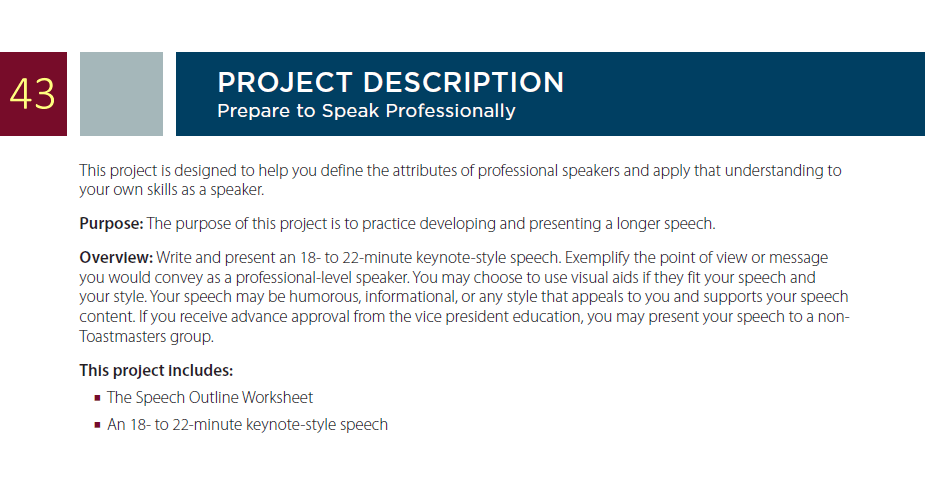Image resolution: width=925 pixels, height=501 pixels.
Task: Click the 18- to 22-minute keynote-style speech bullet item
Action: coord(248,425)
